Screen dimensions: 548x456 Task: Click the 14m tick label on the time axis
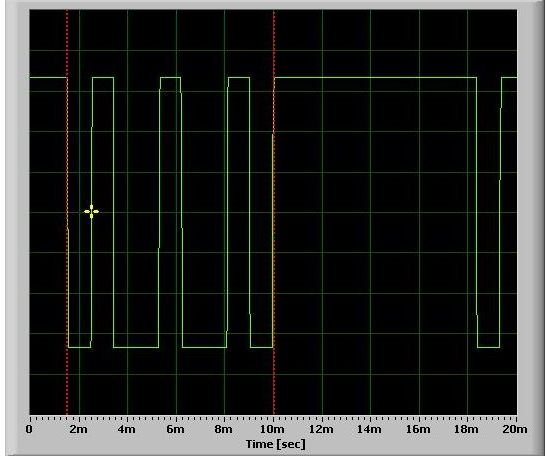[x=369, y=429]
